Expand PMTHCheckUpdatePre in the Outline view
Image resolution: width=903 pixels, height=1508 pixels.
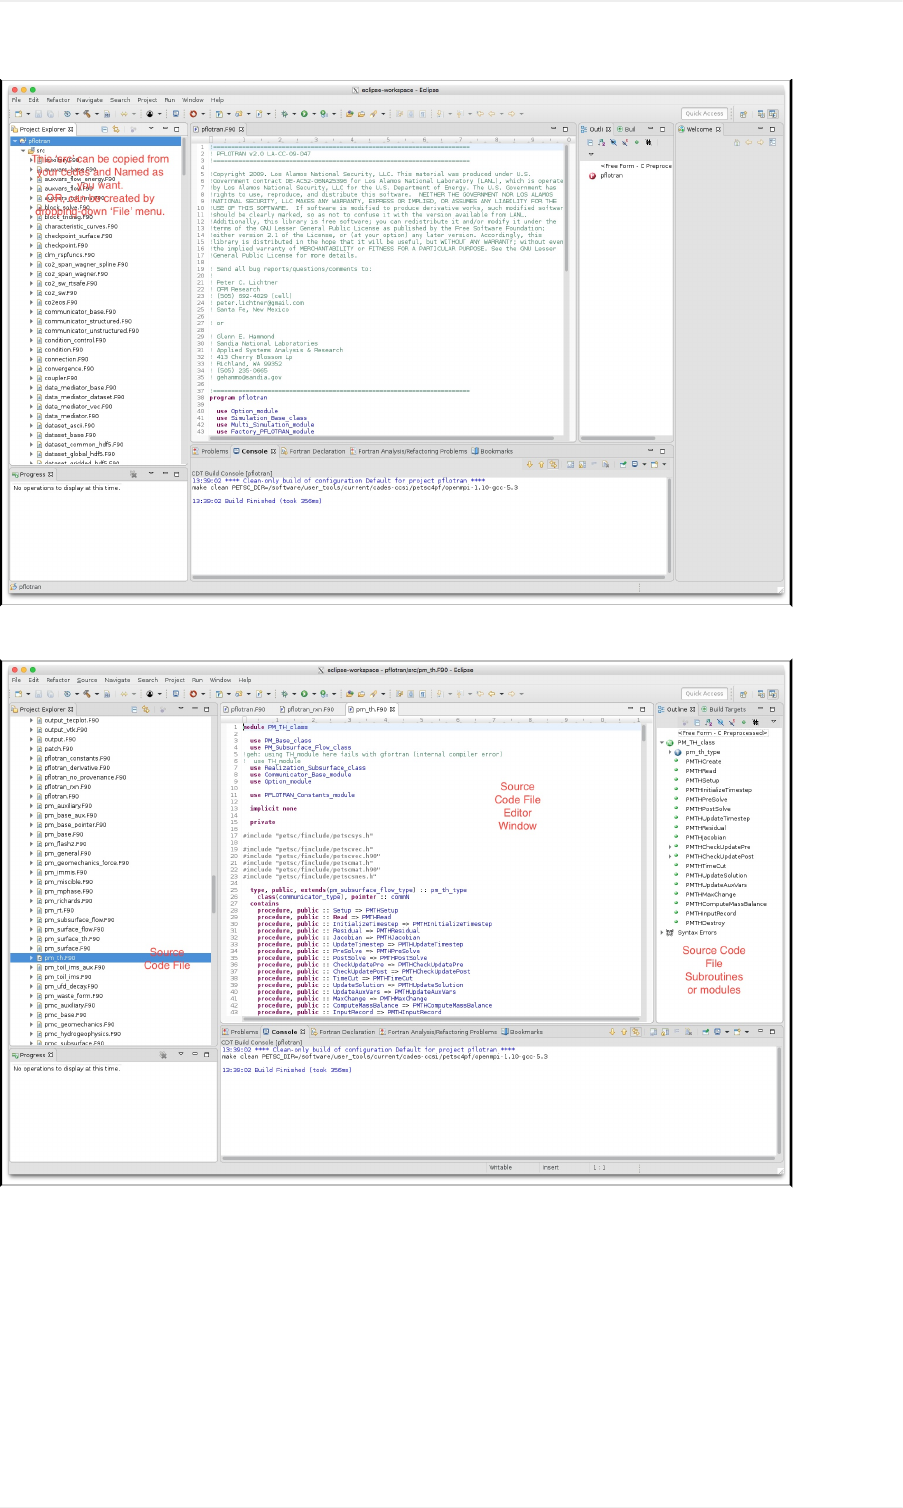tap(670, 847)
